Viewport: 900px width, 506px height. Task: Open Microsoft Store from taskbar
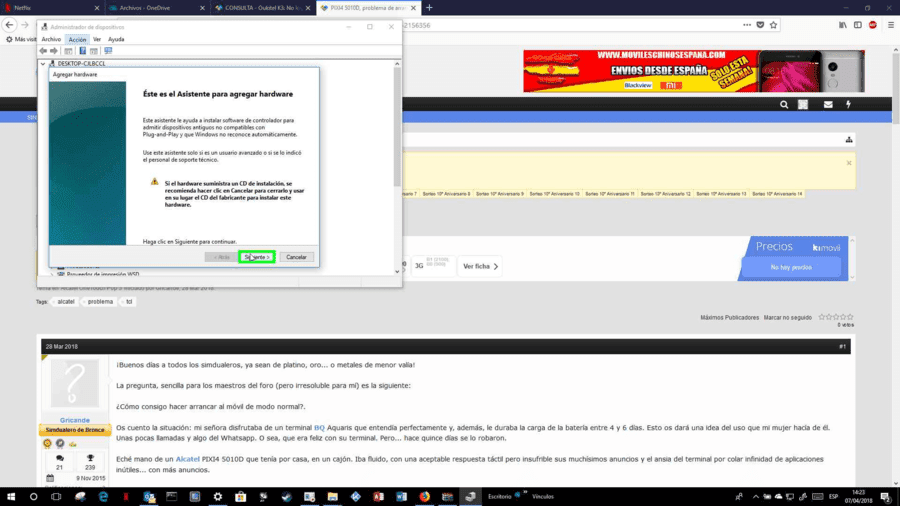pyautogui.click(x=240, y=497)
